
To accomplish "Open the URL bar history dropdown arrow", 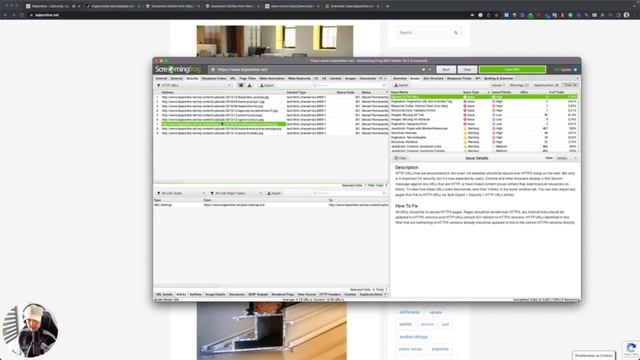I will click(429, 70).
